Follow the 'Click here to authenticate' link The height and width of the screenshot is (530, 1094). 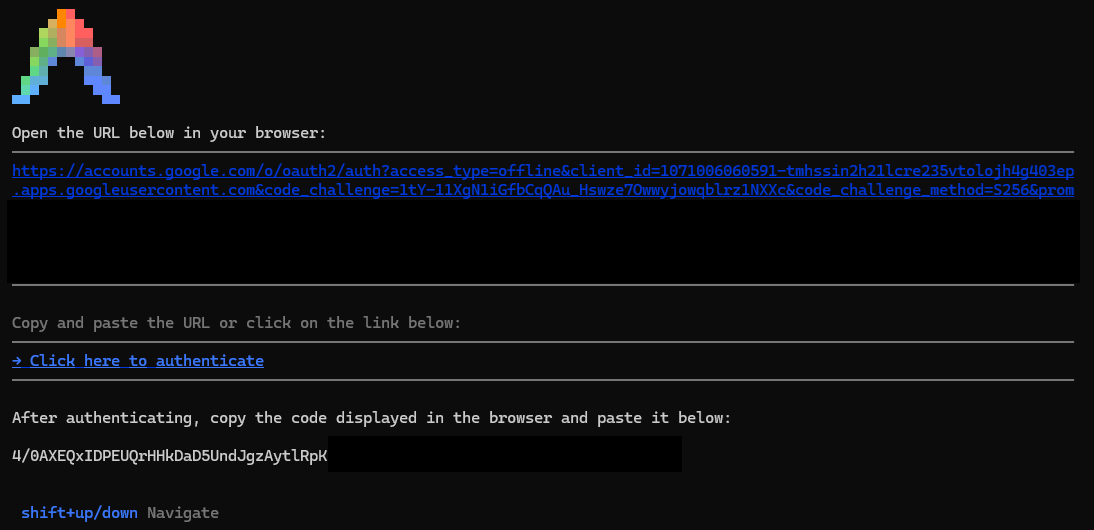coord(138,361)
